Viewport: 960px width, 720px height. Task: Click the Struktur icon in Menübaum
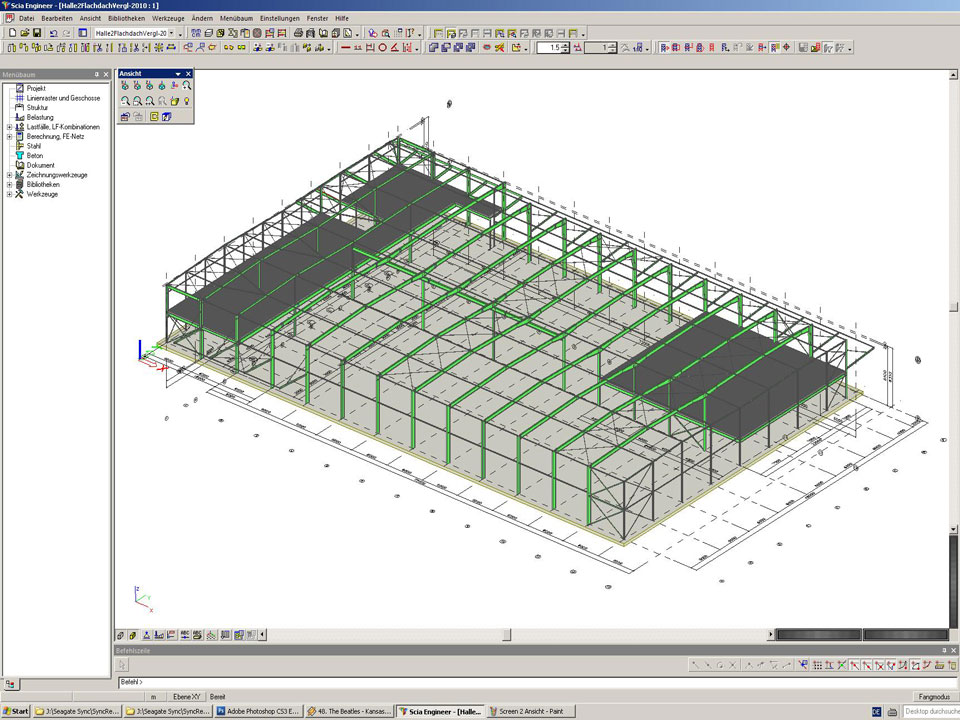pos(19,108)
